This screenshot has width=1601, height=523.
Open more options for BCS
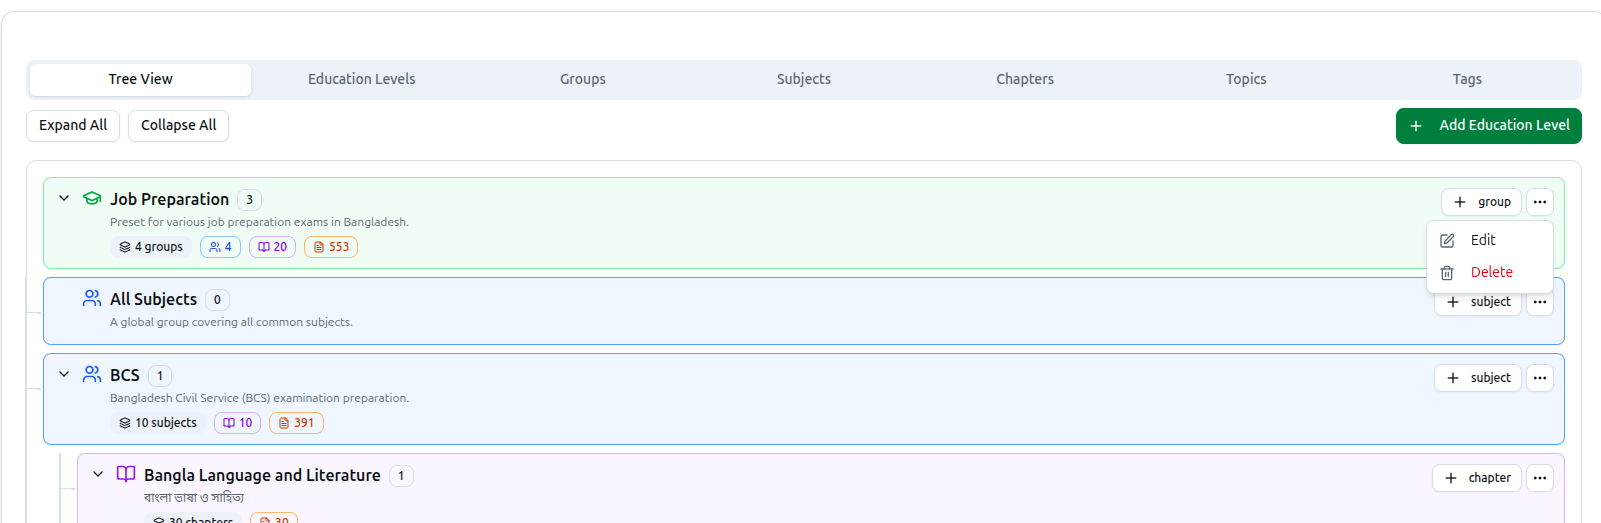coord(1540,378)
